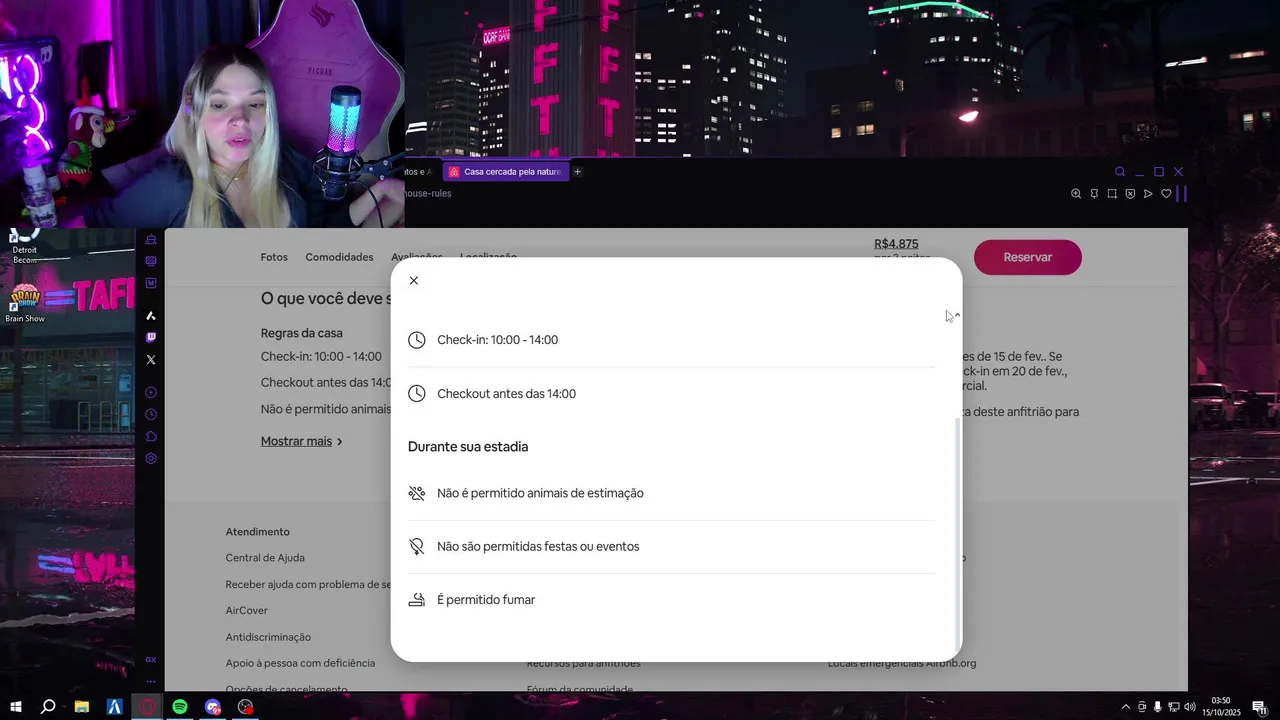Click the R$4.875 price link
The height and width of the screenshot is (720, 1280).
click(896, 244)
